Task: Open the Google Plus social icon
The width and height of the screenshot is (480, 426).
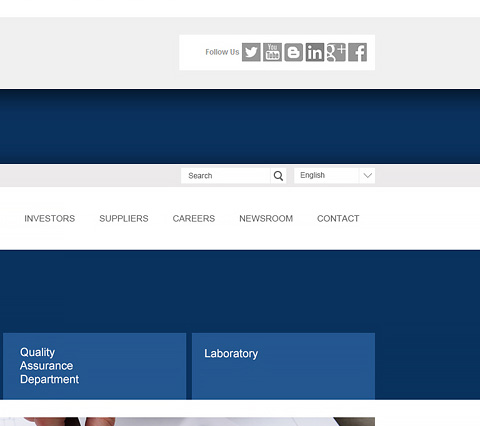Action: pos(336,52)
